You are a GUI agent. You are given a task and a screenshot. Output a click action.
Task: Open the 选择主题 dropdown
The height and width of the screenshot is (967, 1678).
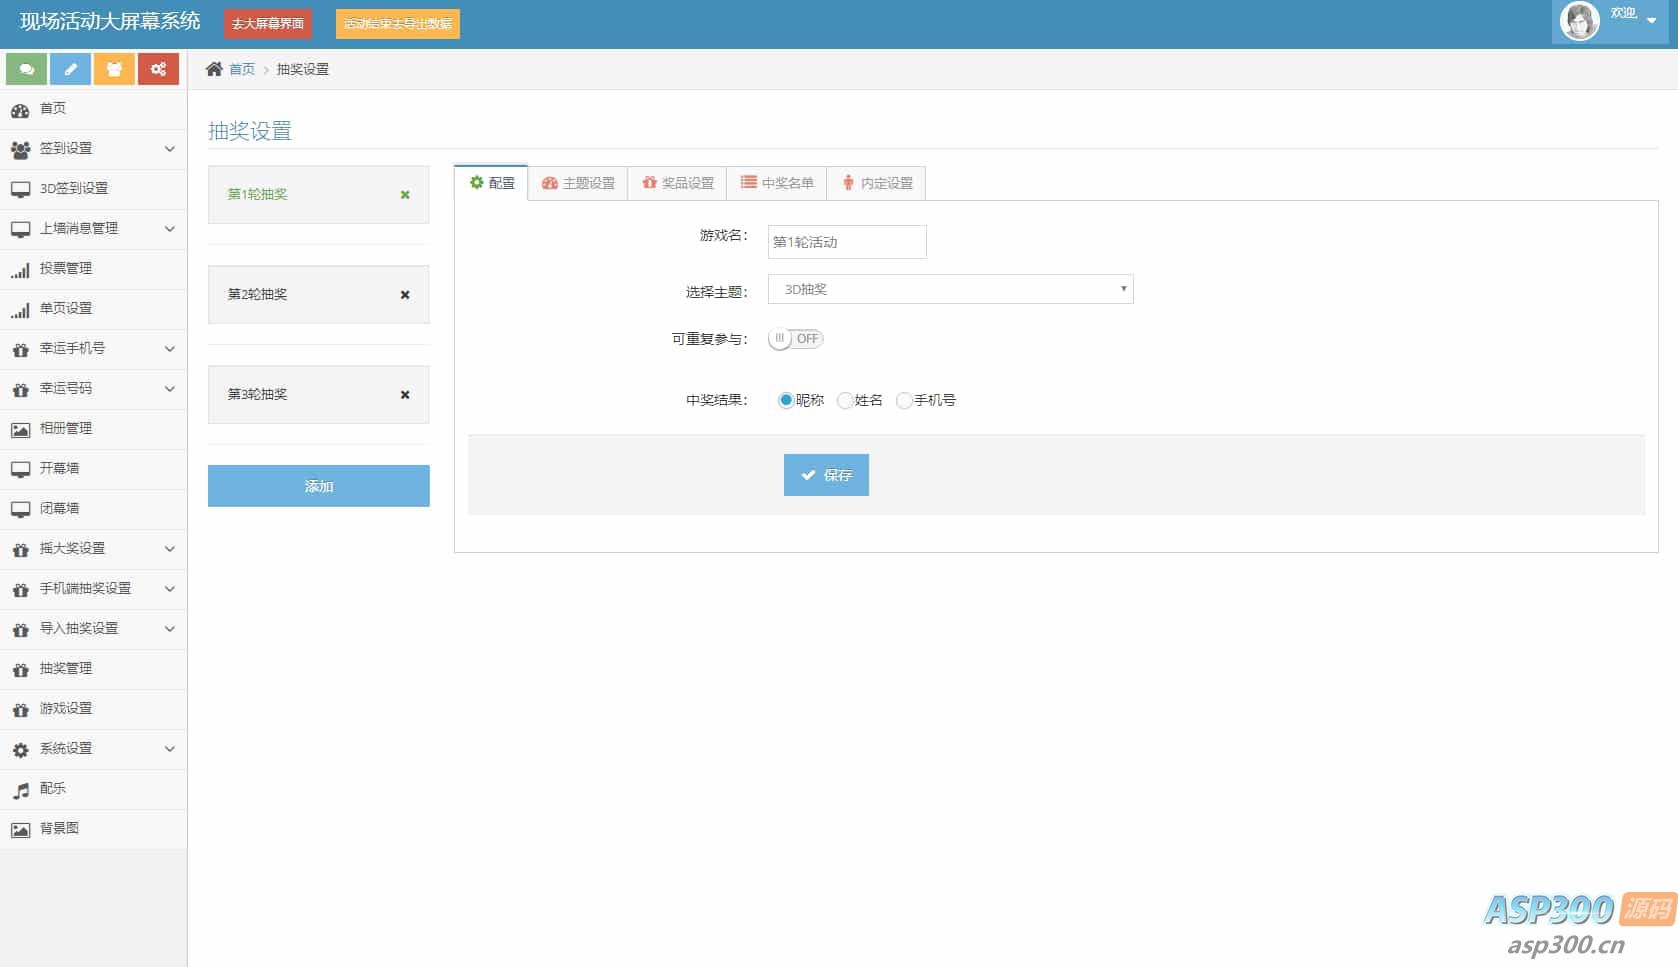[950, 289]
